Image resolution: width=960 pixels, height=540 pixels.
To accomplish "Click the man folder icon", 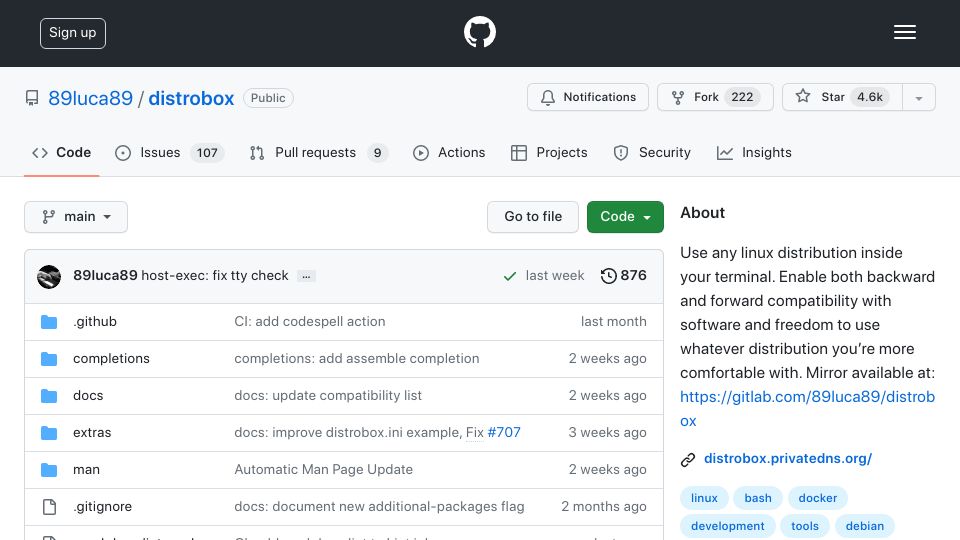I will tap(49, 470).
